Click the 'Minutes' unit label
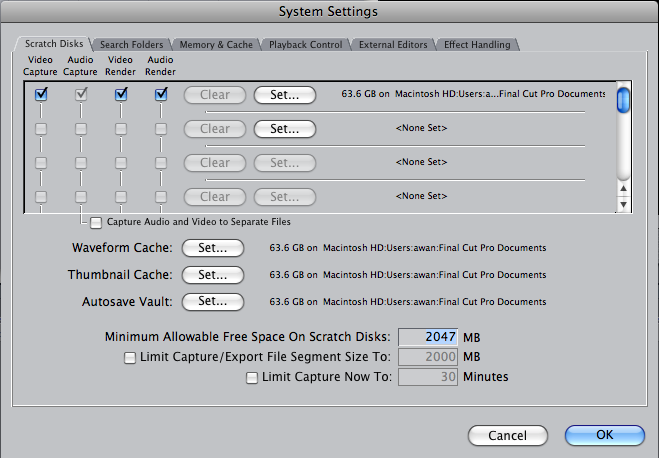The height and width of the screenshot is (458, 659). coord(486,377)
